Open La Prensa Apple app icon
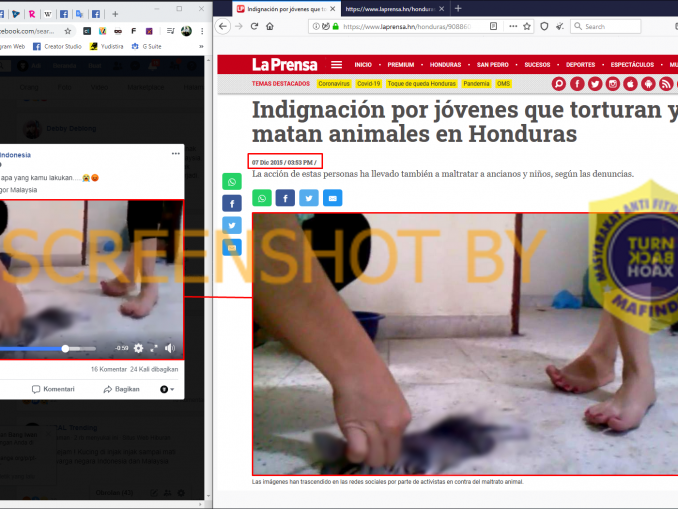678x509 pixels. tap(630, 83)
